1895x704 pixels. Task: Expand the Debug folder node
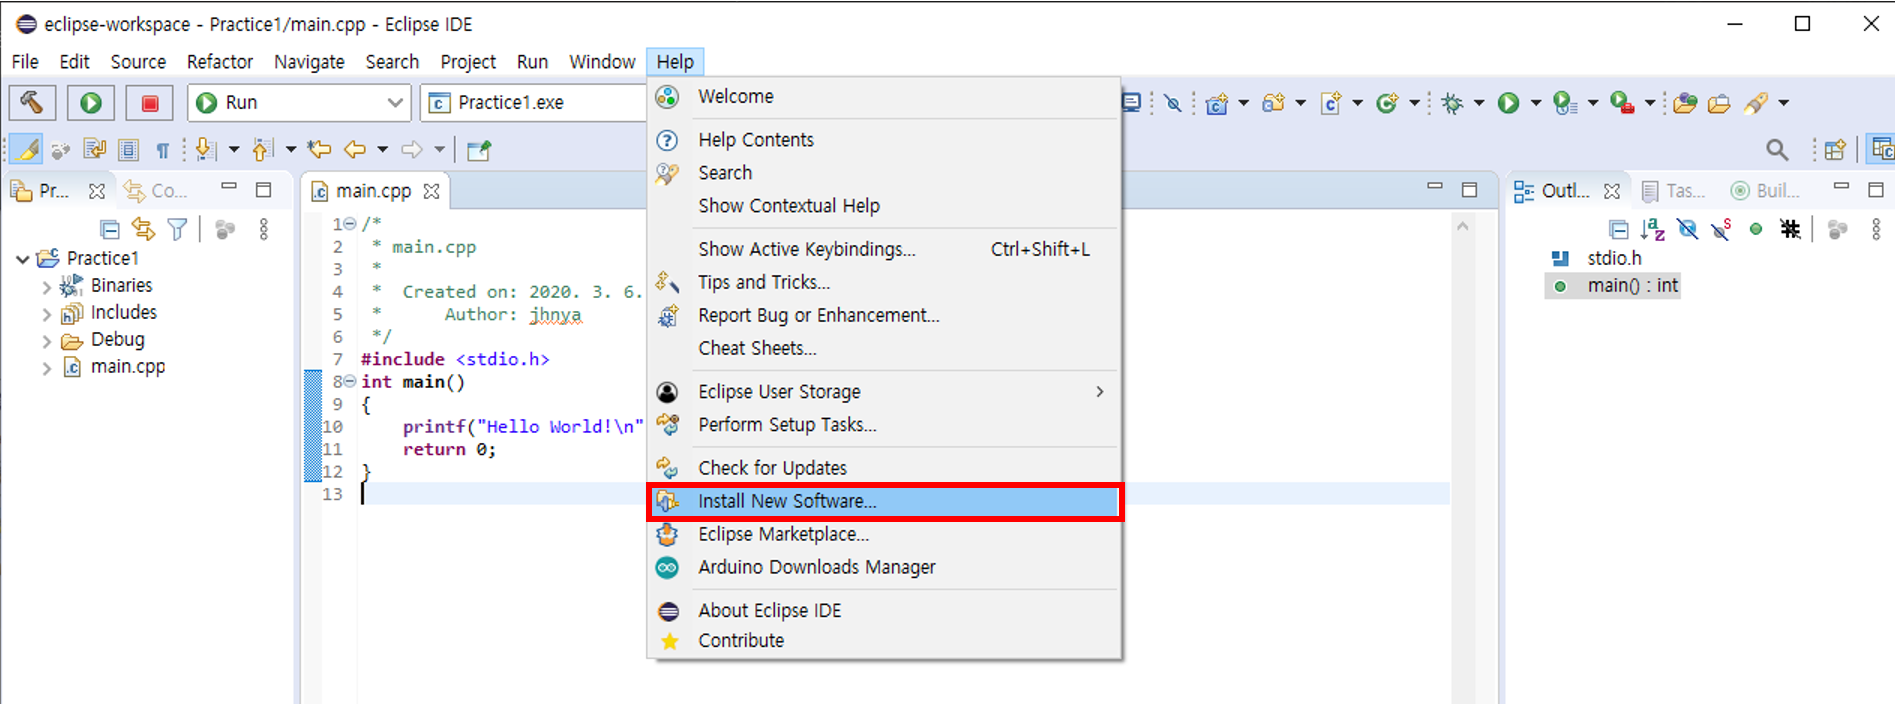(46, 340)
